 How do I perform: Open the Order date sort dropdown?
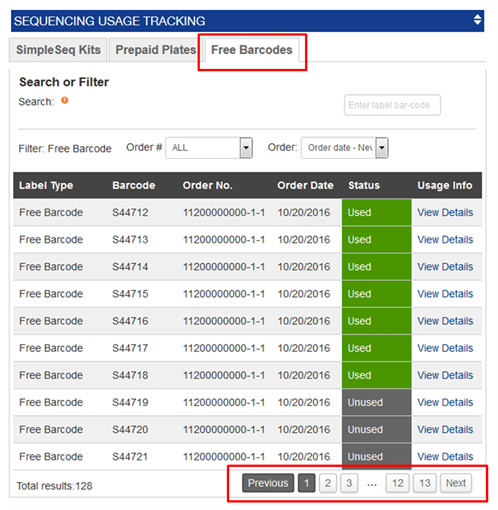345,148
